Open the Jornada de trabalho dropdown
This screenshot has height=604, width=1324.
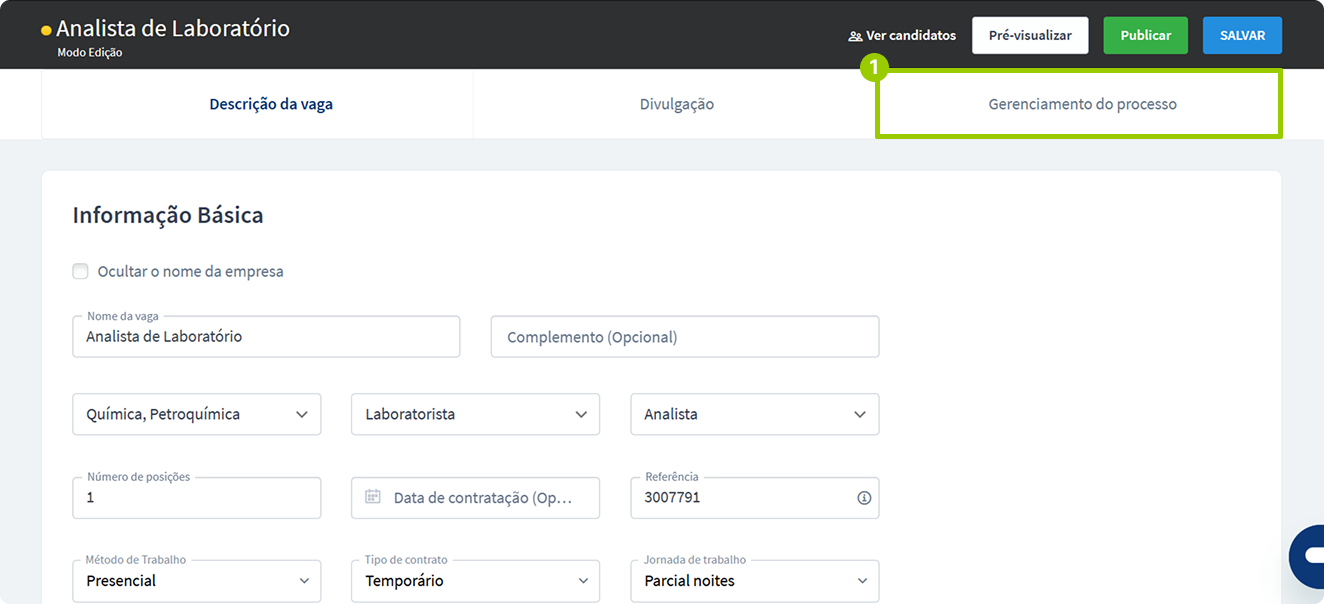pos(754,581)
